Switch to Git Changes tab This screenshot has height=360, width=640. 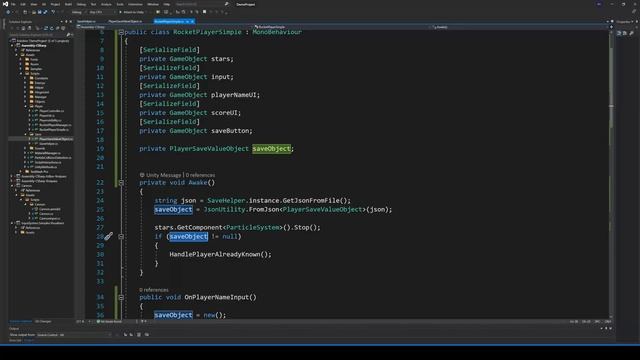coord(43,322)
